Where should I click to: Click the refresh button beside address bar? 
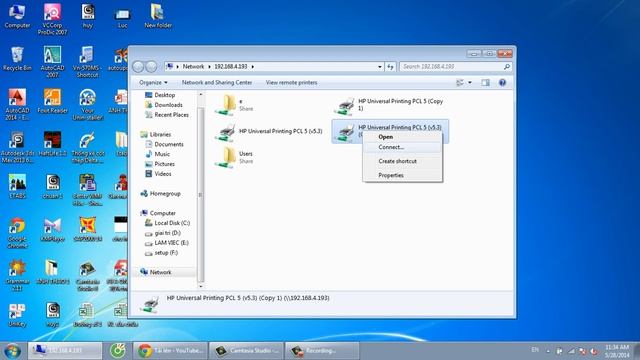tap(390, 67)
